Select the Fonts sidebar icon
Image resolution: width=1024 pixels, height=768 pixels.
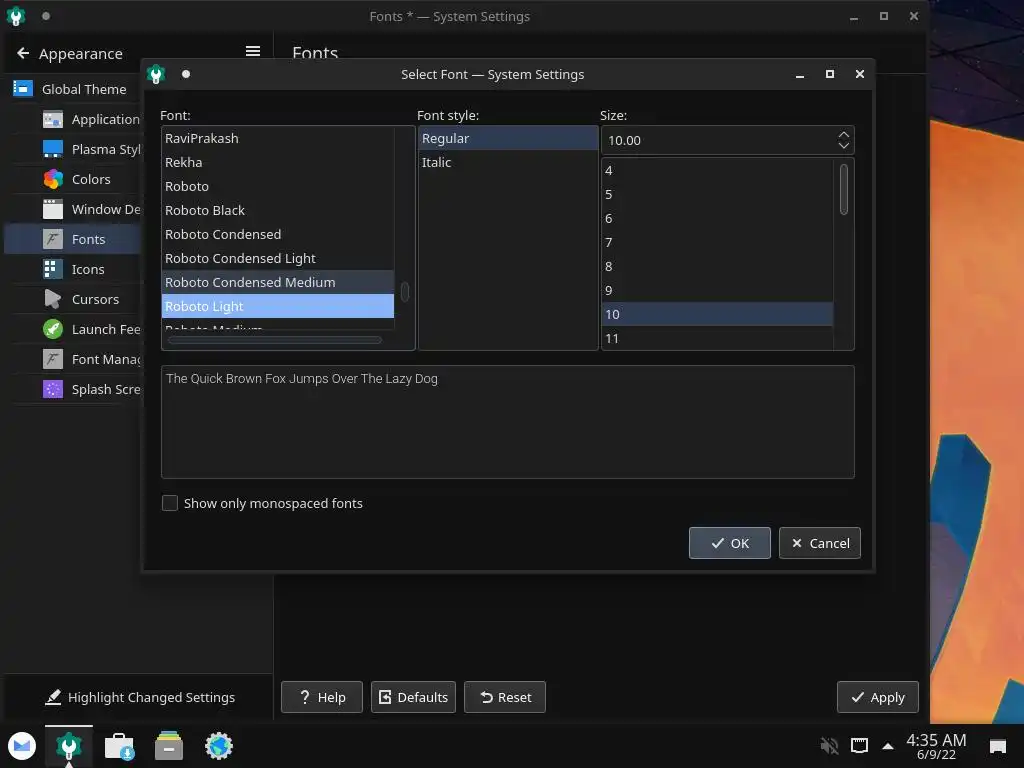pyautogui.click(x=53, y=239)
